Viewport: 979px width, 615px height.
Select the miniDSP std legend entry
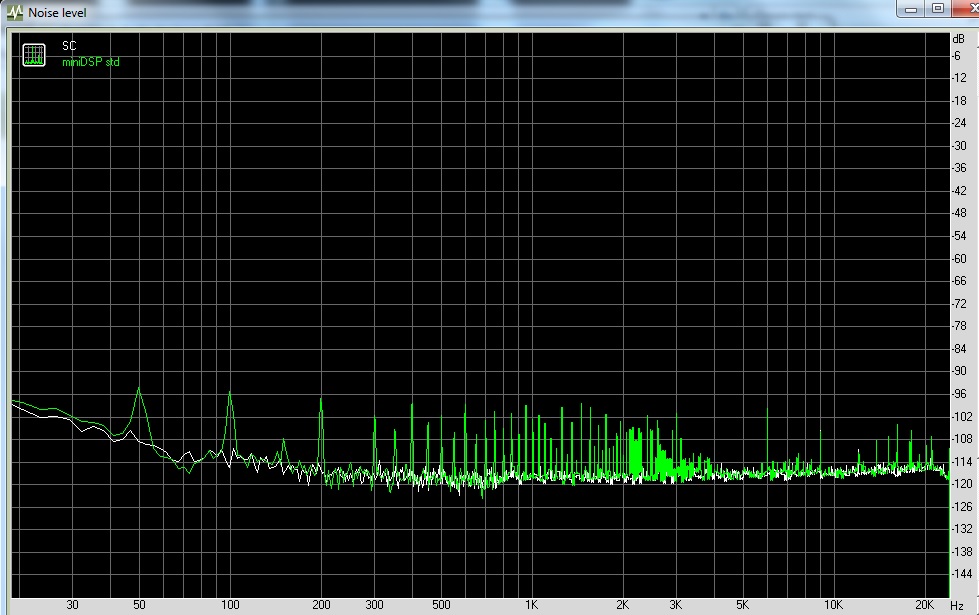coord(91,62)
